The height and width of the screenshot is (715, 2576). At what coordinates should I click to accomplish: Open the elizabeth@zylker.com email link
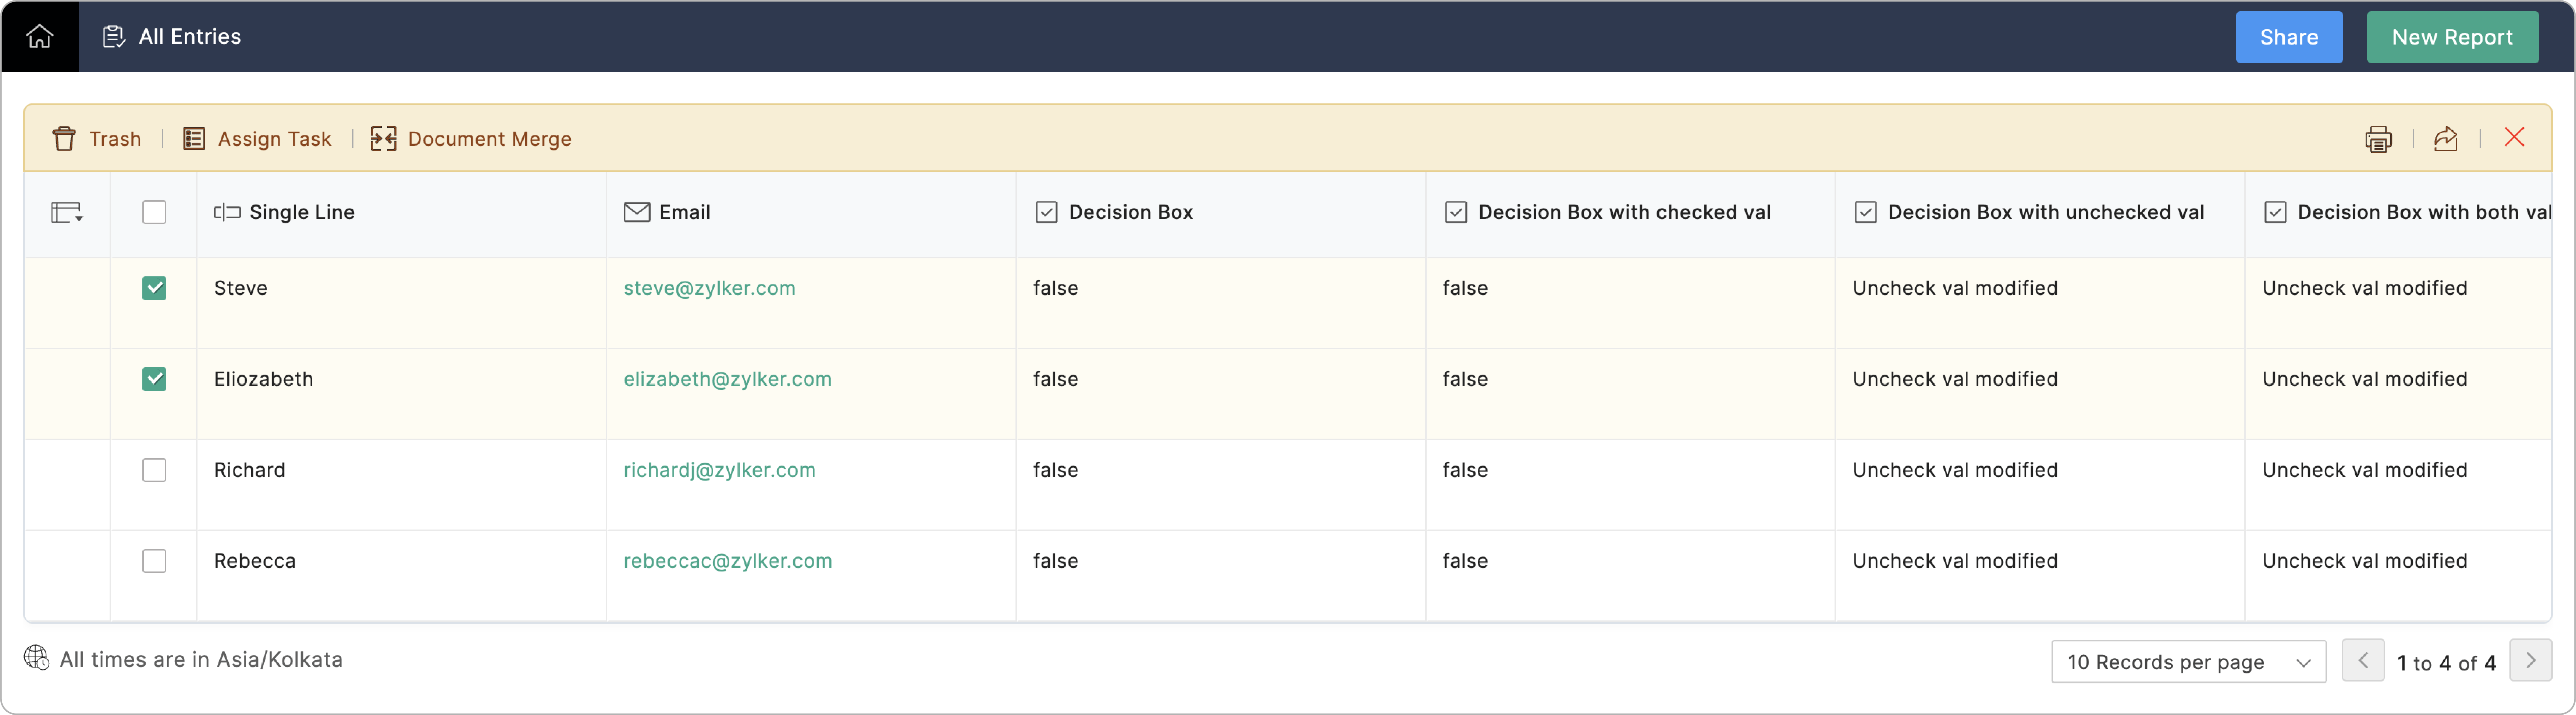[727, 379]
